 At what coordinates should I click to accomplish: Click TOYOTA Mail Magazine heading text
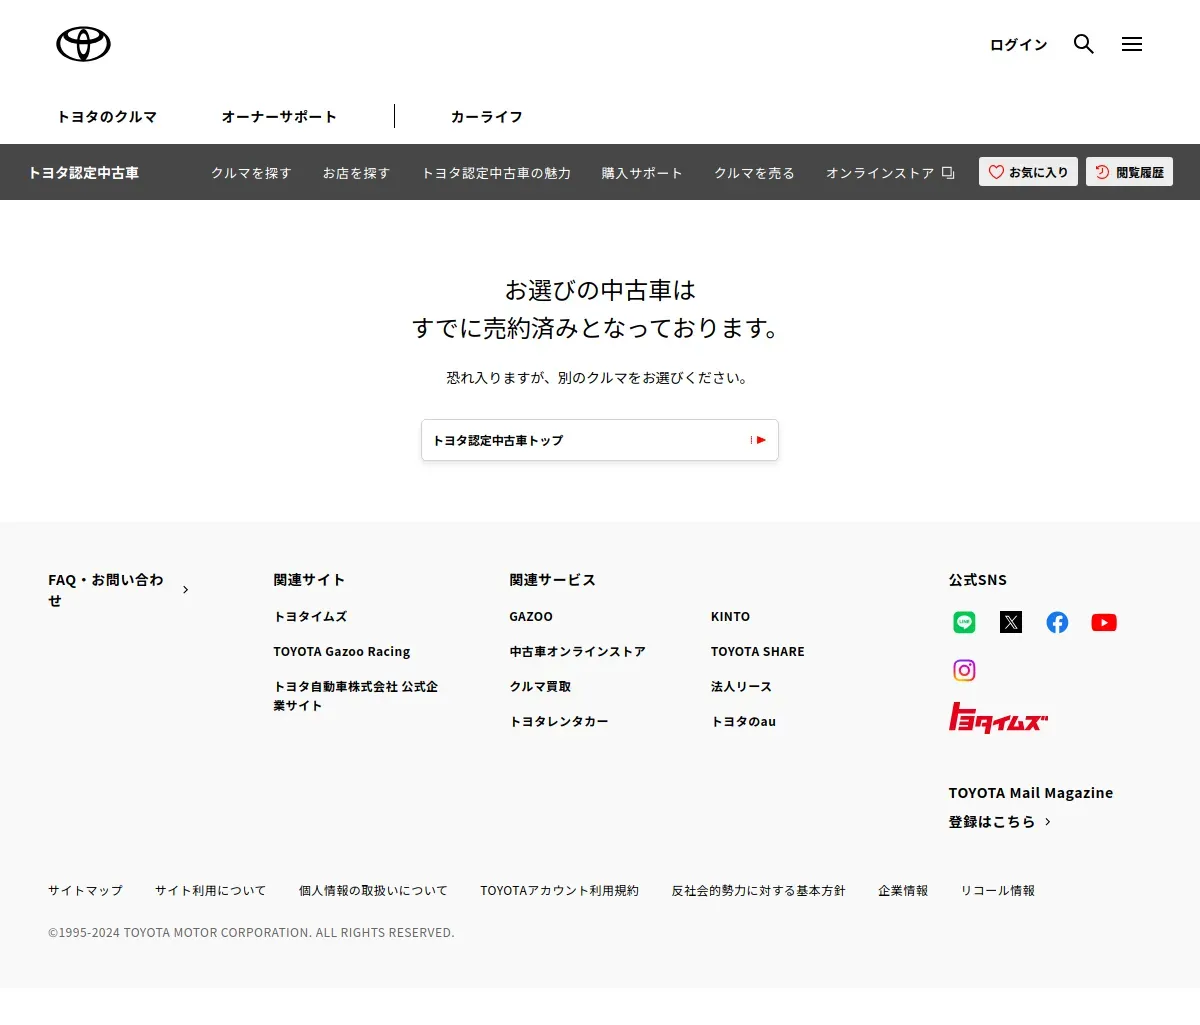click(1031, 793)
